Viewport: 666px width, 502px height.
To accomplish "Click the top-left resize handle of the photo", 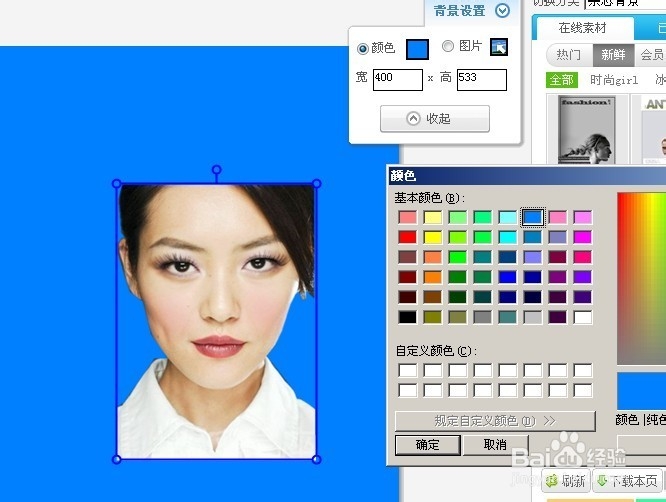I will [116, 183].
